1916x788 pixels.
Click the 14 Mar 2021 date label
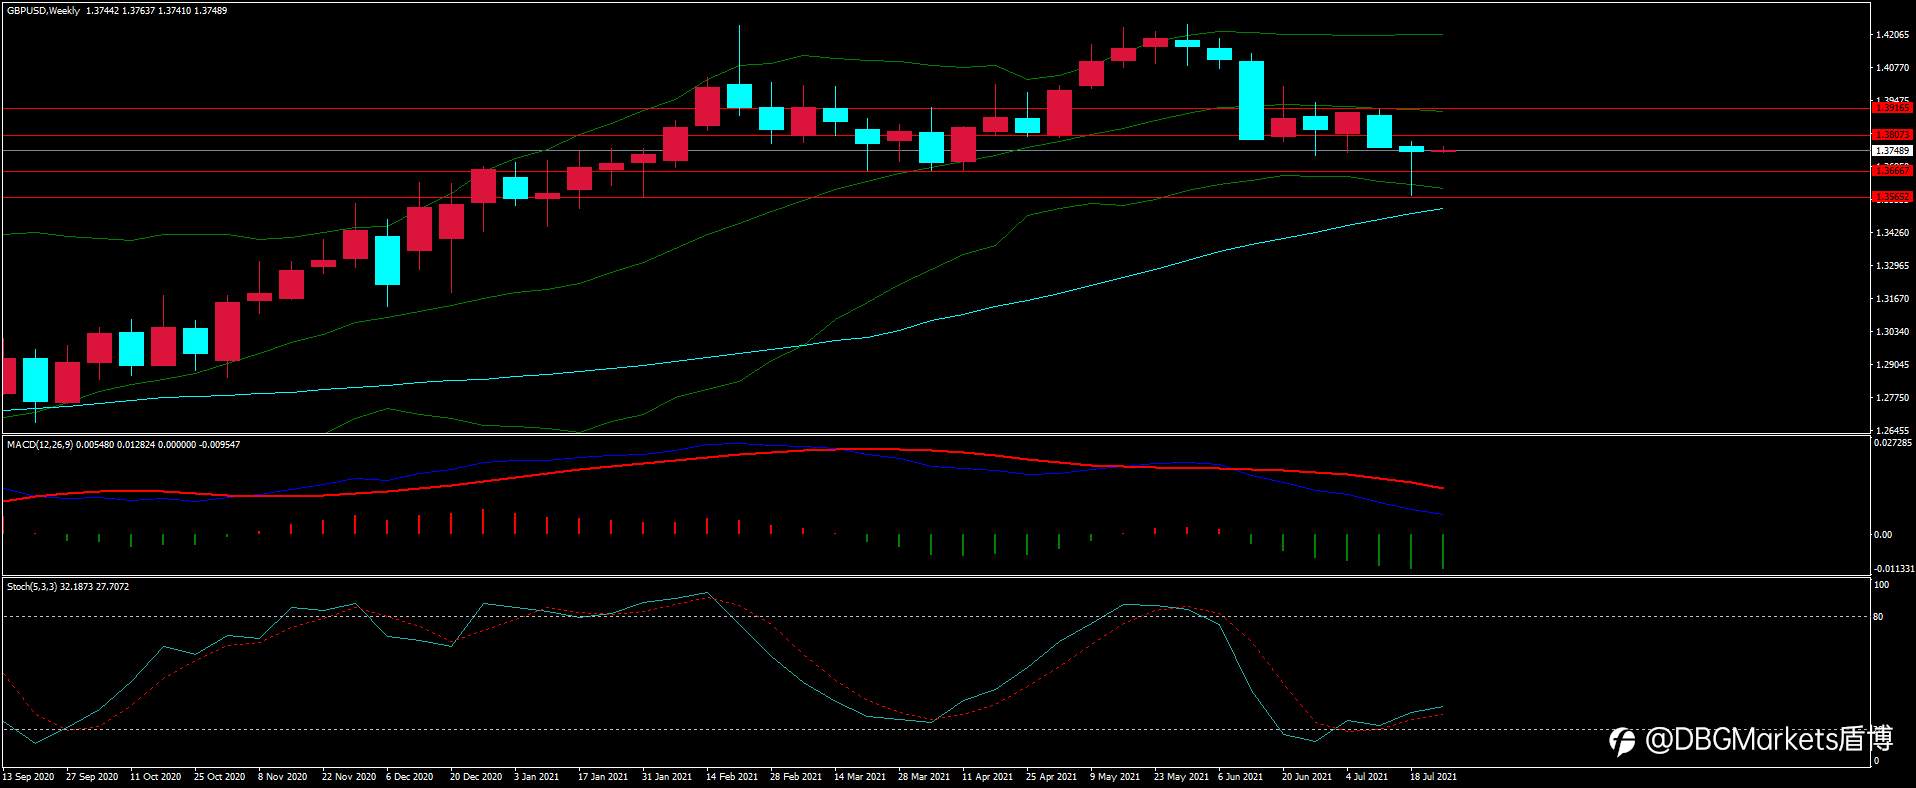(x=860, y=777)
